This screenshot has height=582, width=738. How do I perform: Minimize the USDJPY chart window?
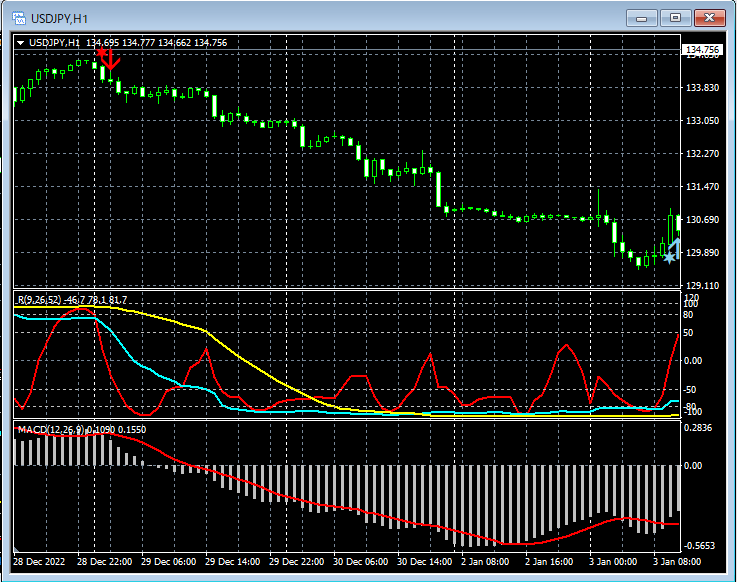pos(642,18)
